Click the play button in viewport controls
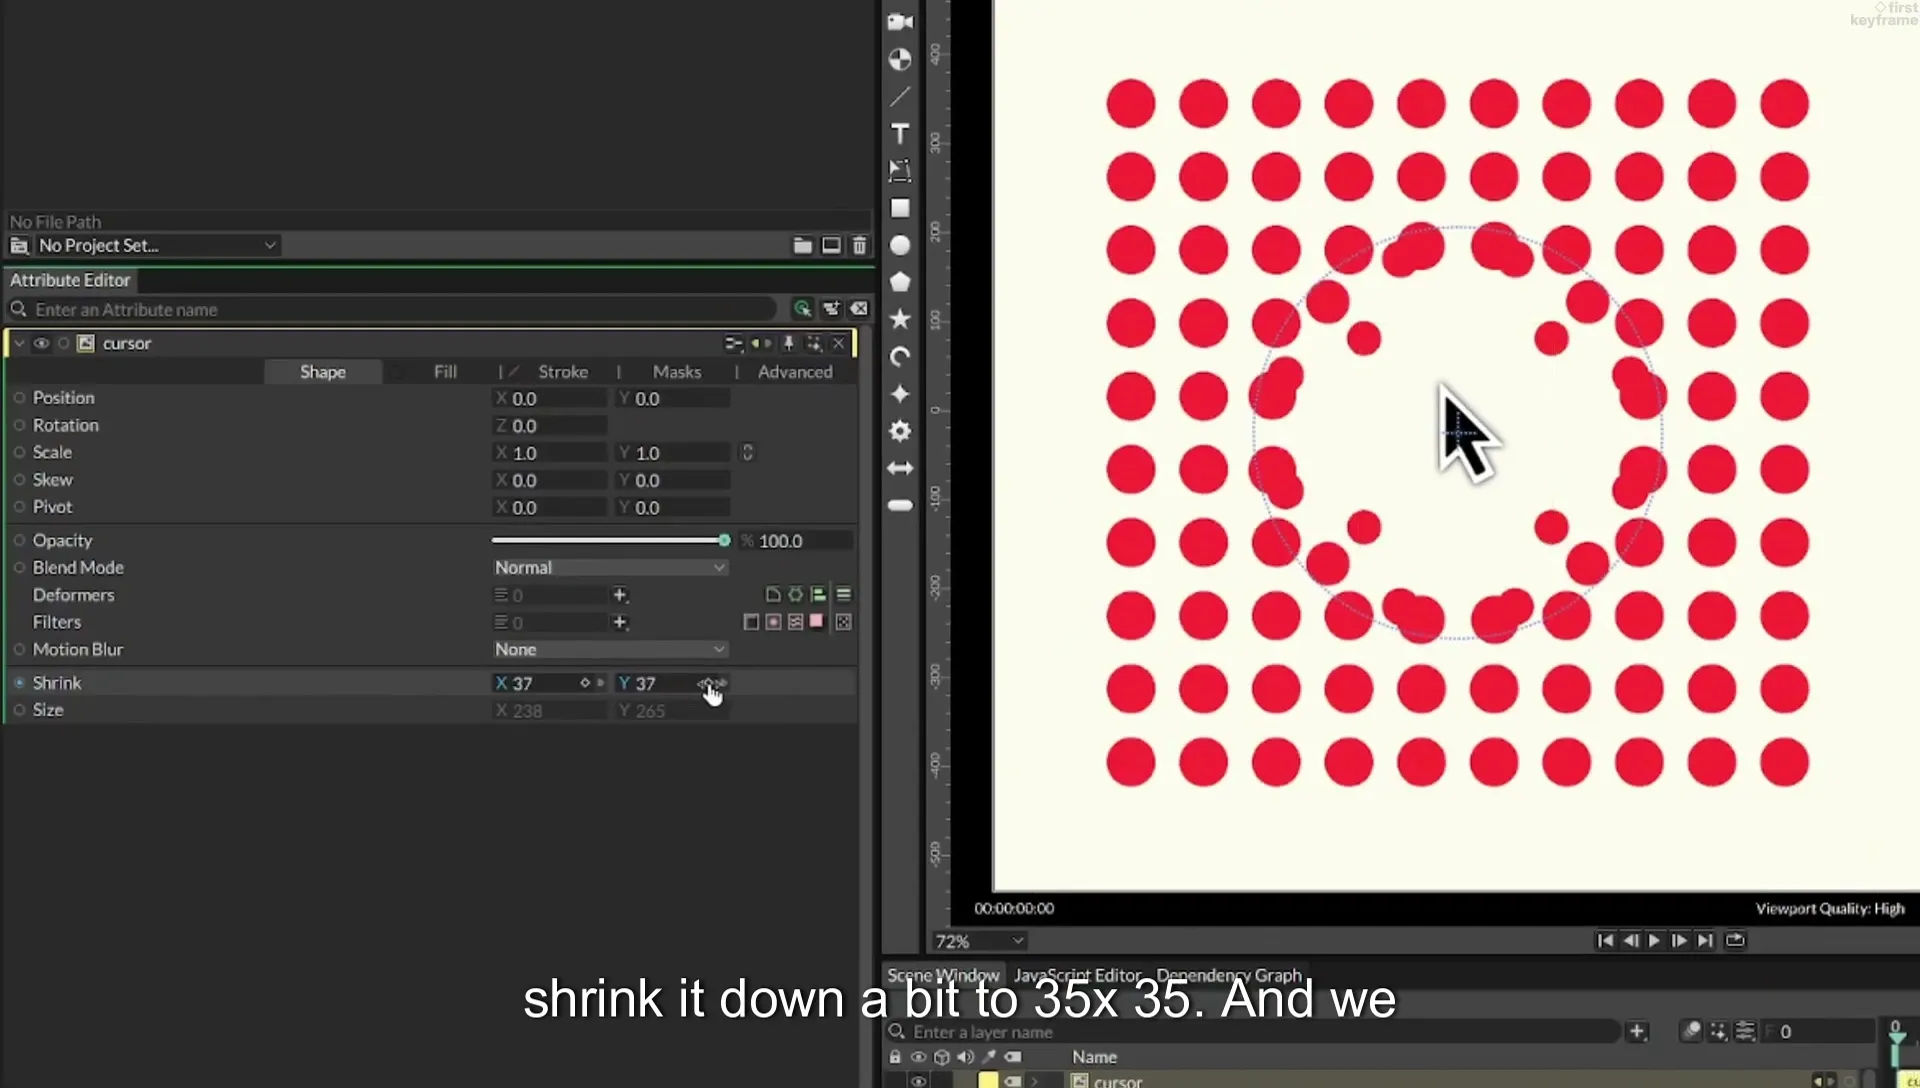The width and height of the screenshot is (1920, 1088). [x=1654, y=940]
